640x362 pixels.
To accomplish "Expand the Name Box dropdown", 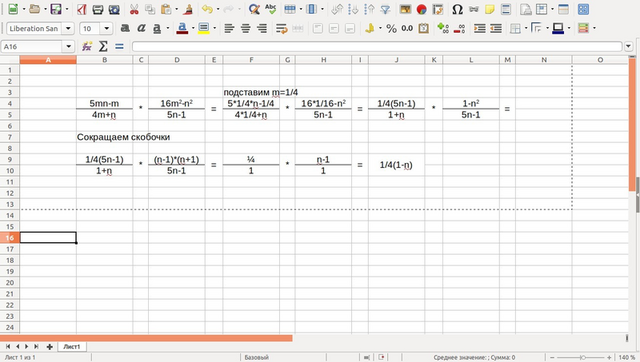I will click(69, 47).
